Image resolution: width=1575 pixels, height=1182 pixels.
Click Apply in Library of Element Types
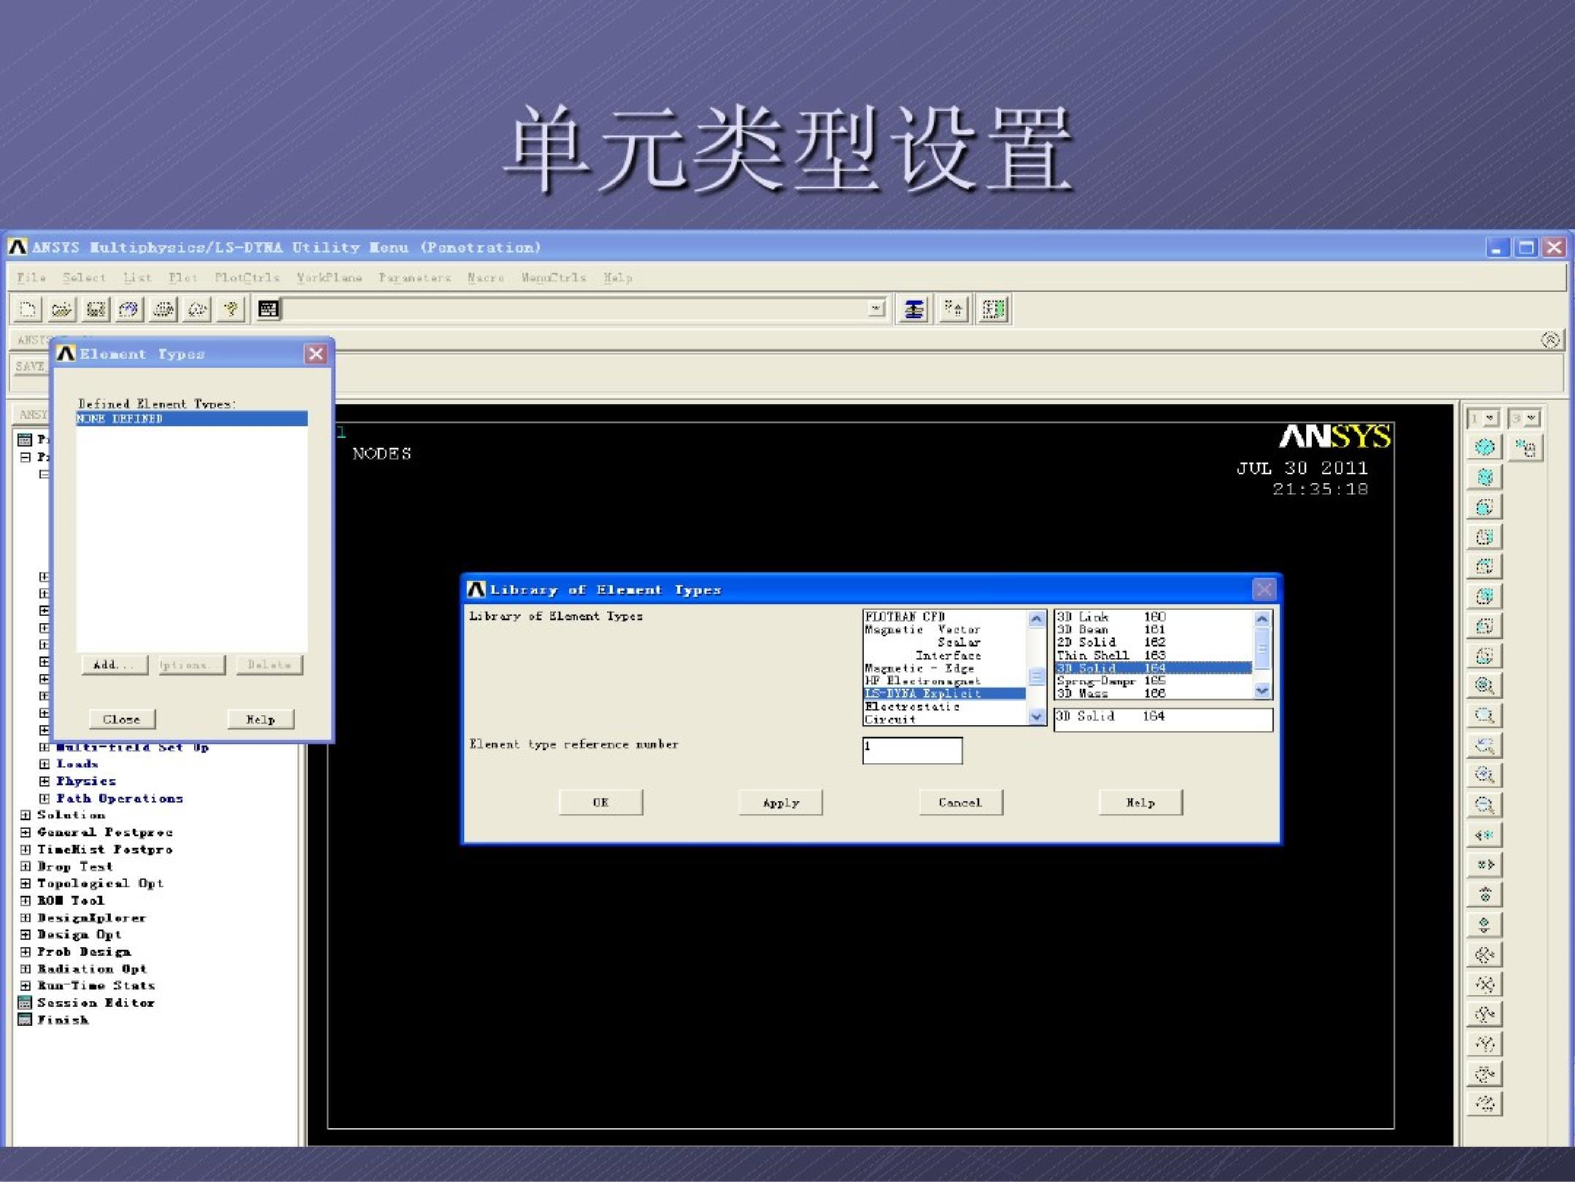780,802
